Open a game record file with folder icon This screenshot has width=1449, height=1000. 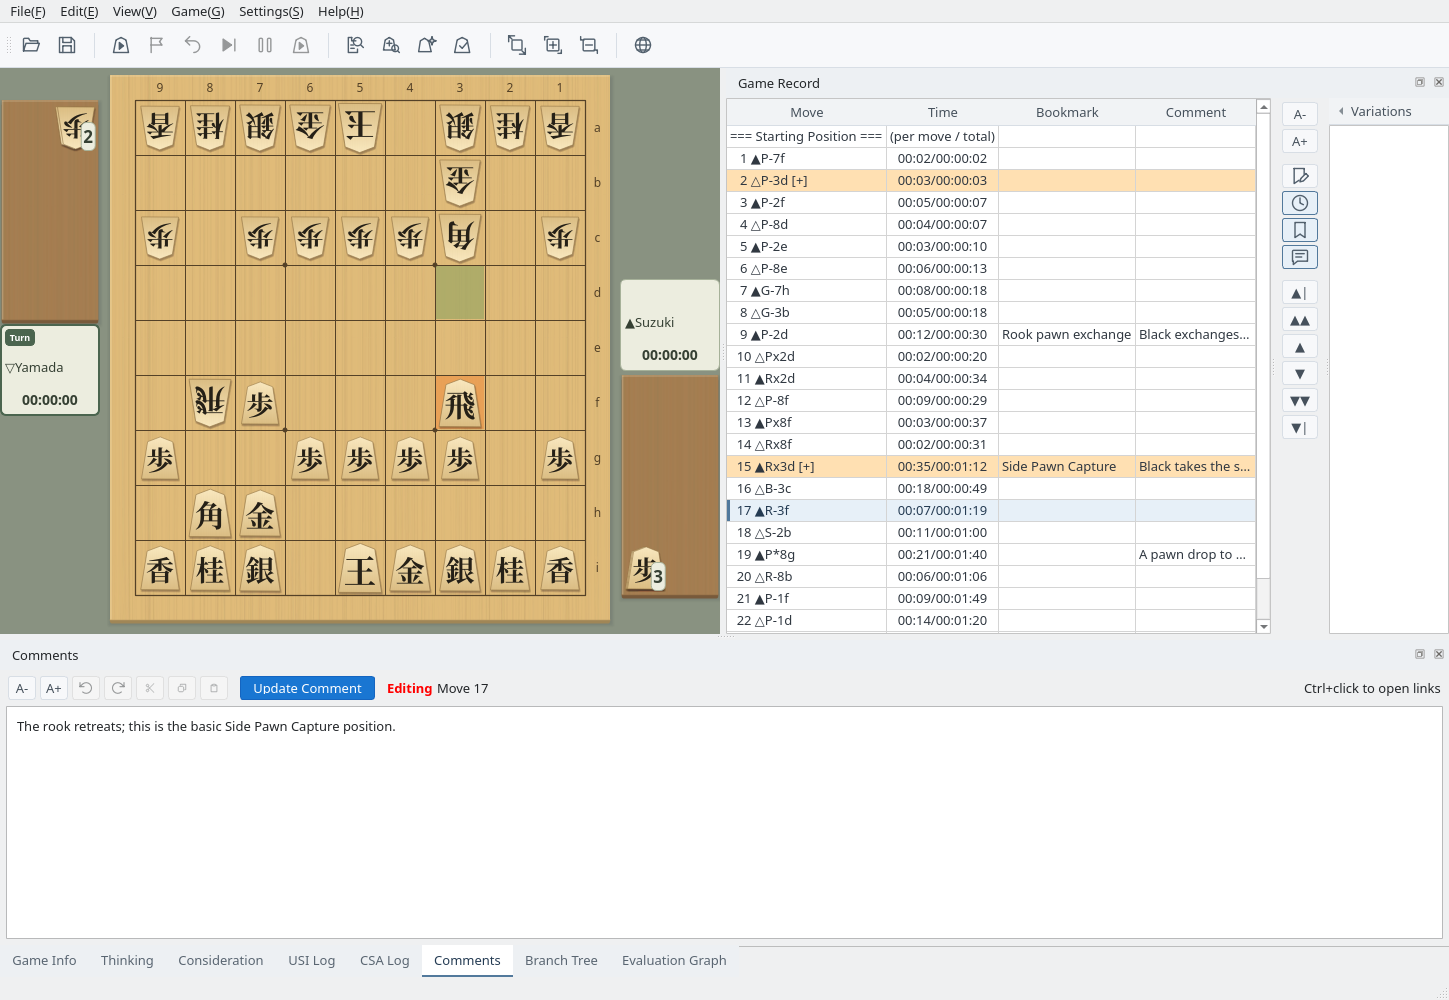[31, 45]
